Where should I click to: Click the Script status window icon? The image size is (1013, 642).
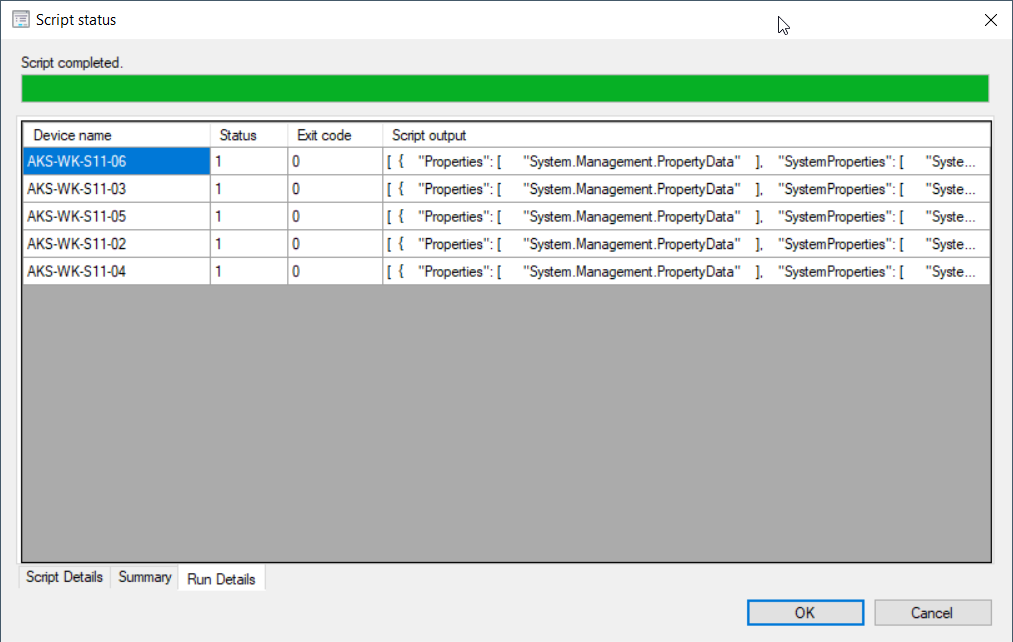20,20
